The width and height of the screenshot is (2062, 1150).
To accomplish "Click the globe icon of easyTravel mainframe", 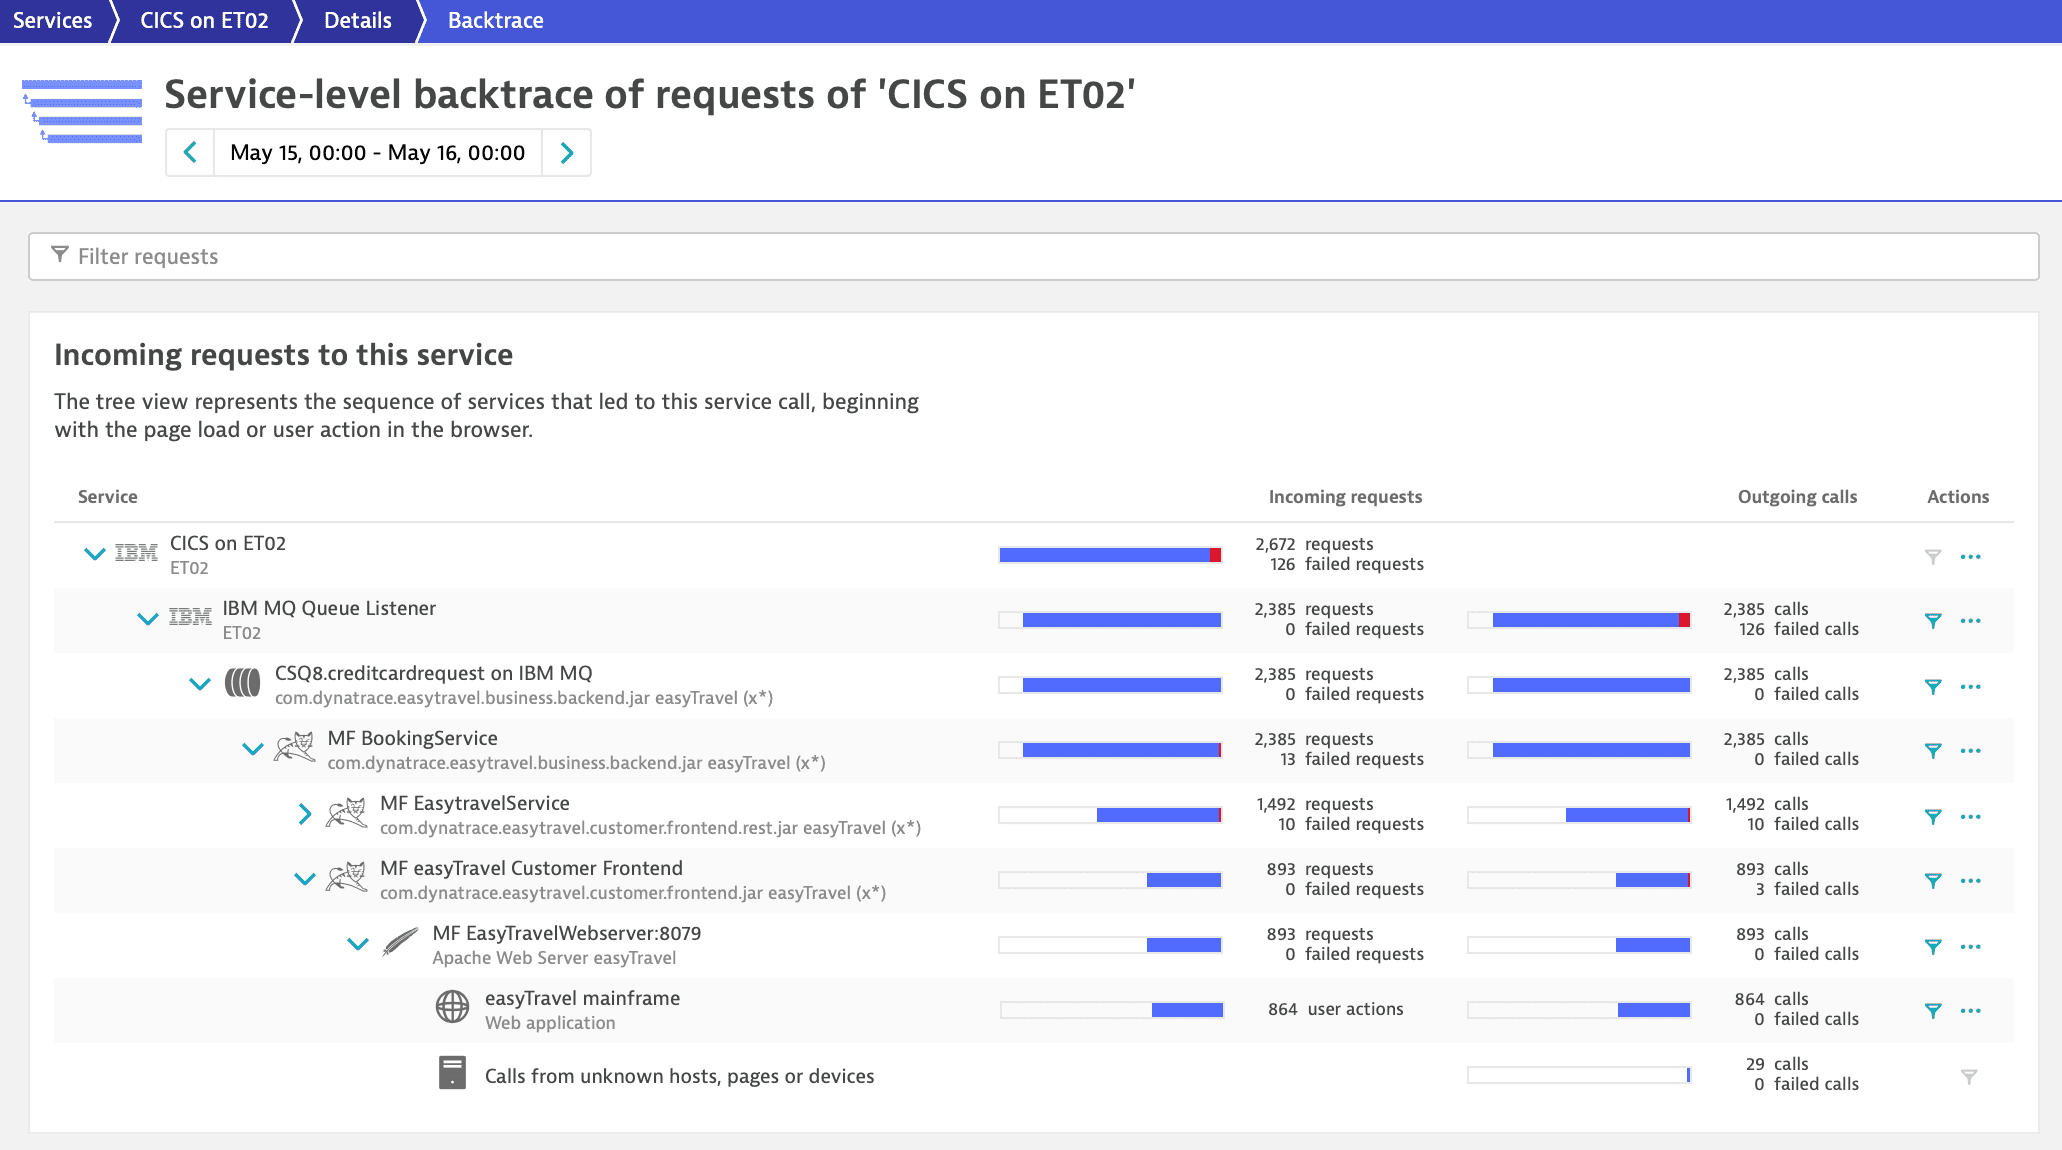I will [x=452, y=1007].
